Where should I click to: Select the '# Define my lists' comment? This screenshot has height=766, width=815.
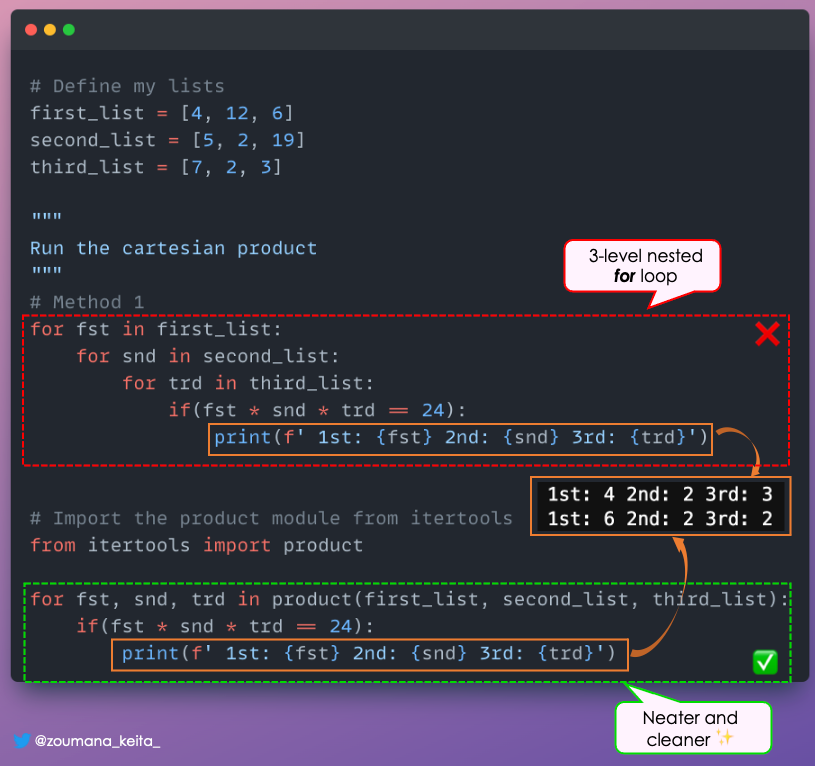127,86
